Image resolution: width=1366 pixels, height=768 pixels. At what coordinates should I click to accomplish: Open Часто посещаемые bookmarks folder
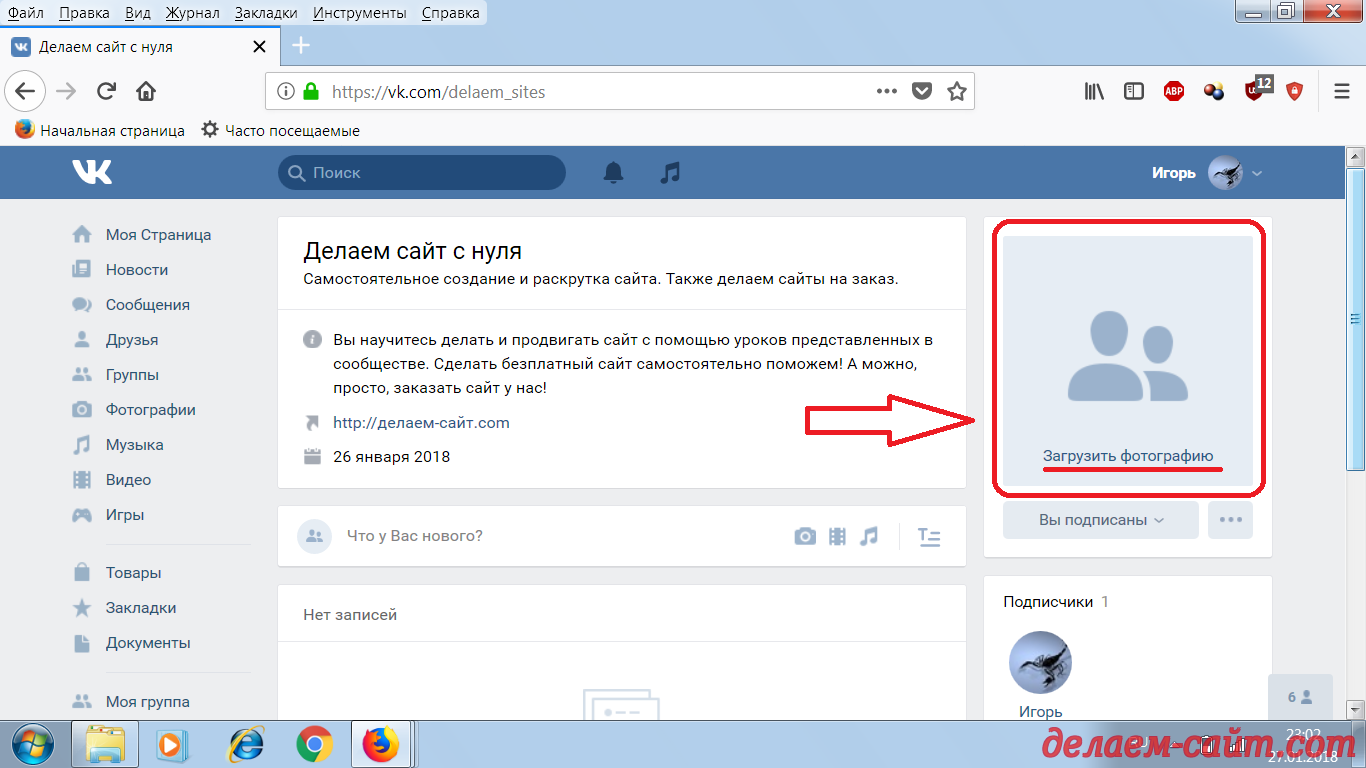(x=280, y=130)
